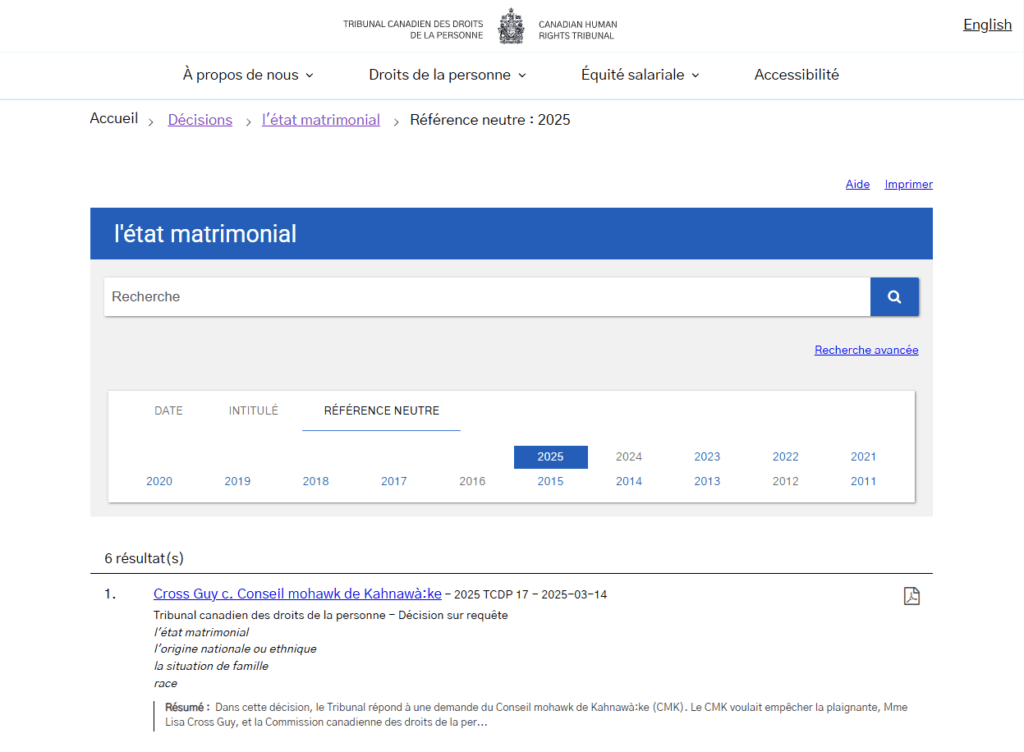Click the Canadian coat of arms logo

(511, 27)
